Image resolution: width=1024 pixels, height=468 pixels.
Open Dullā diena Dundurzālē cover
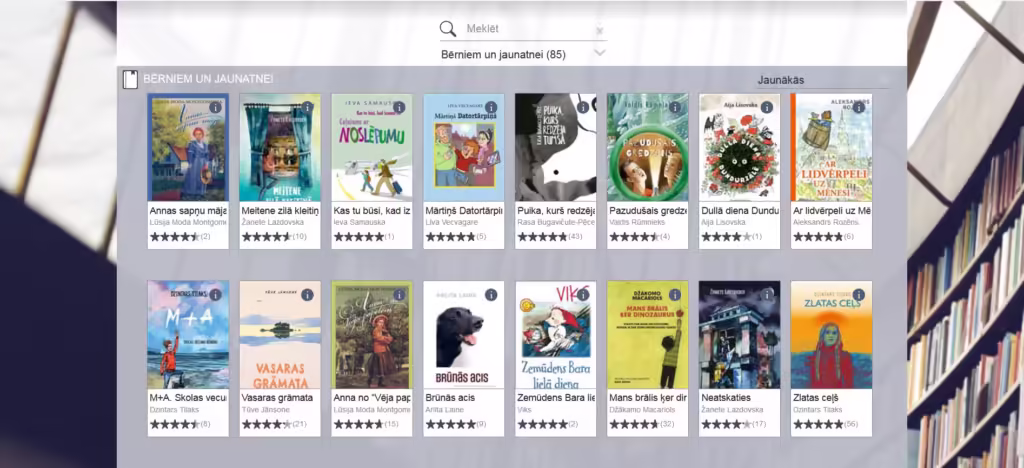(739, 148)
